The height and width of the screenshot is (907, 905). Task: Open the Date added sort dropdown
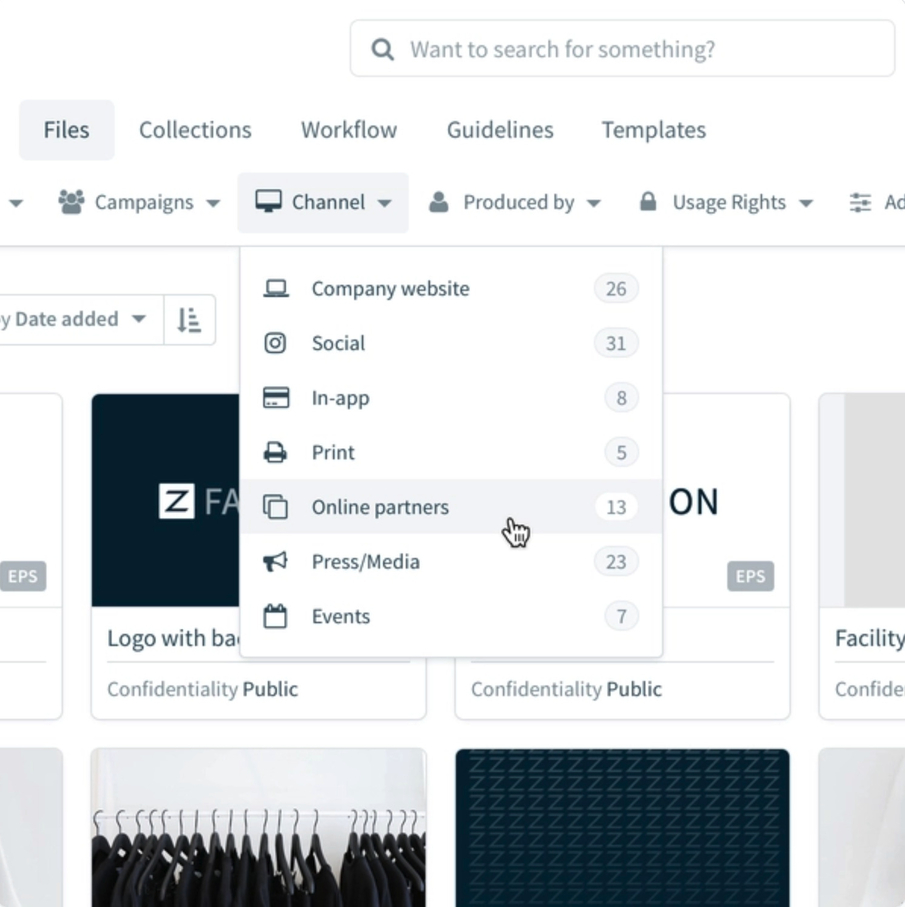pyautogui.click(x=82, y=319)
